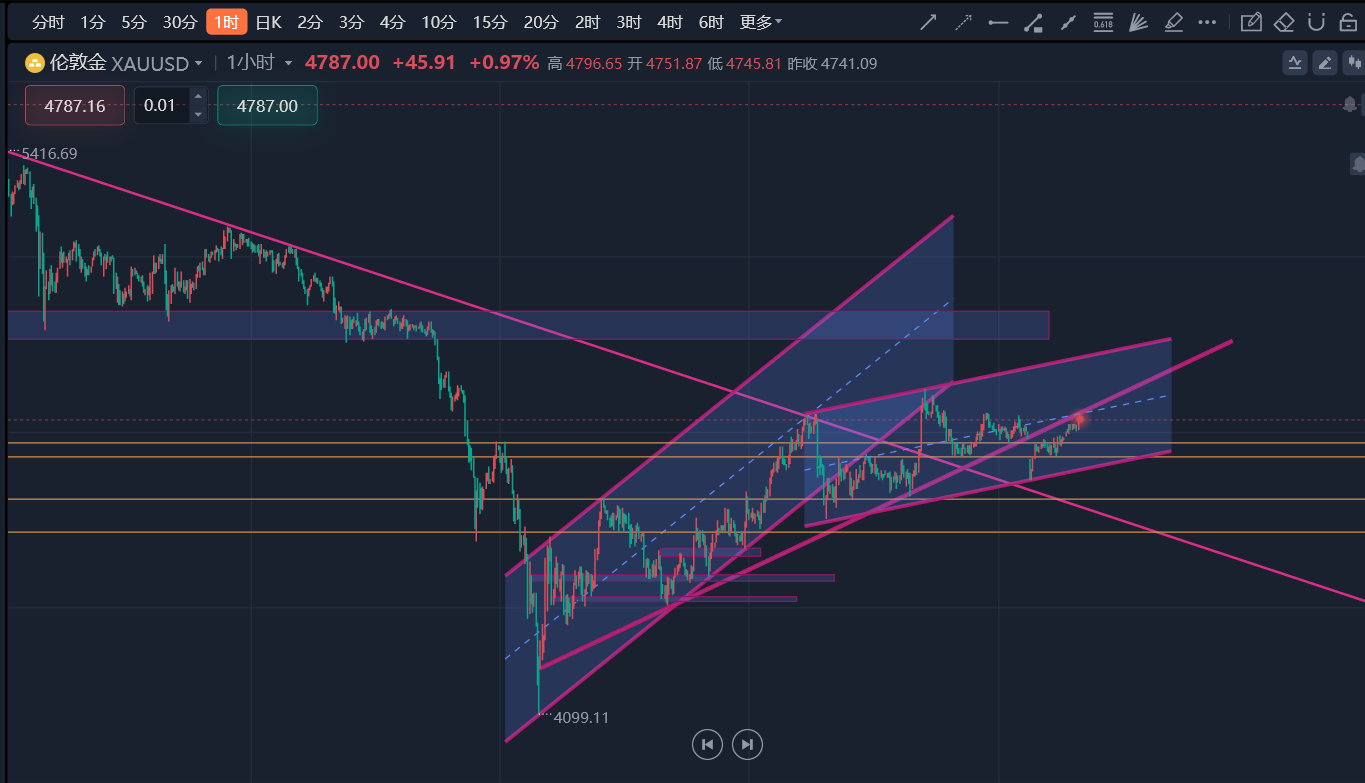Open the indicators button on chart header

click(1296, 63)
